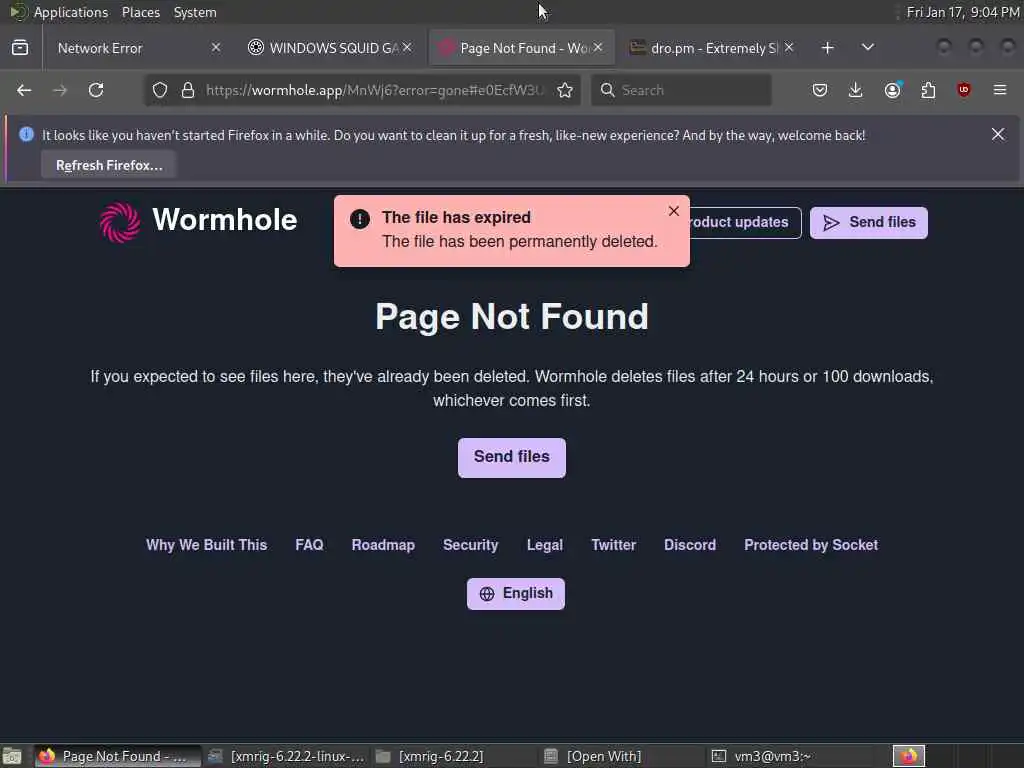Screen dimensions: 1024x768
Task: Click the show desktop icon in taskbar
Action: tap(12, 756)
